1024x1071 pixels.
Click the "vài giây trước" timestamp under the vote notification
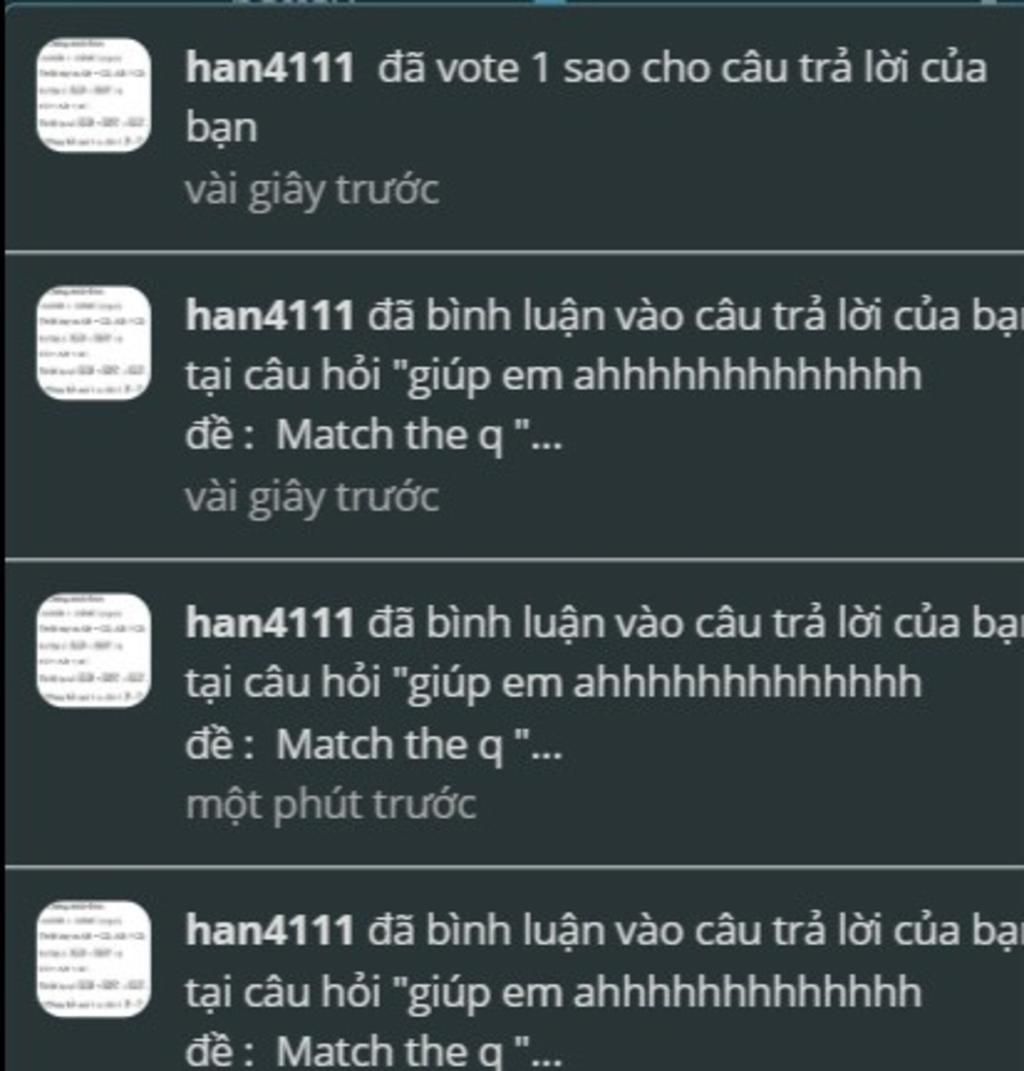coord(312,191)
